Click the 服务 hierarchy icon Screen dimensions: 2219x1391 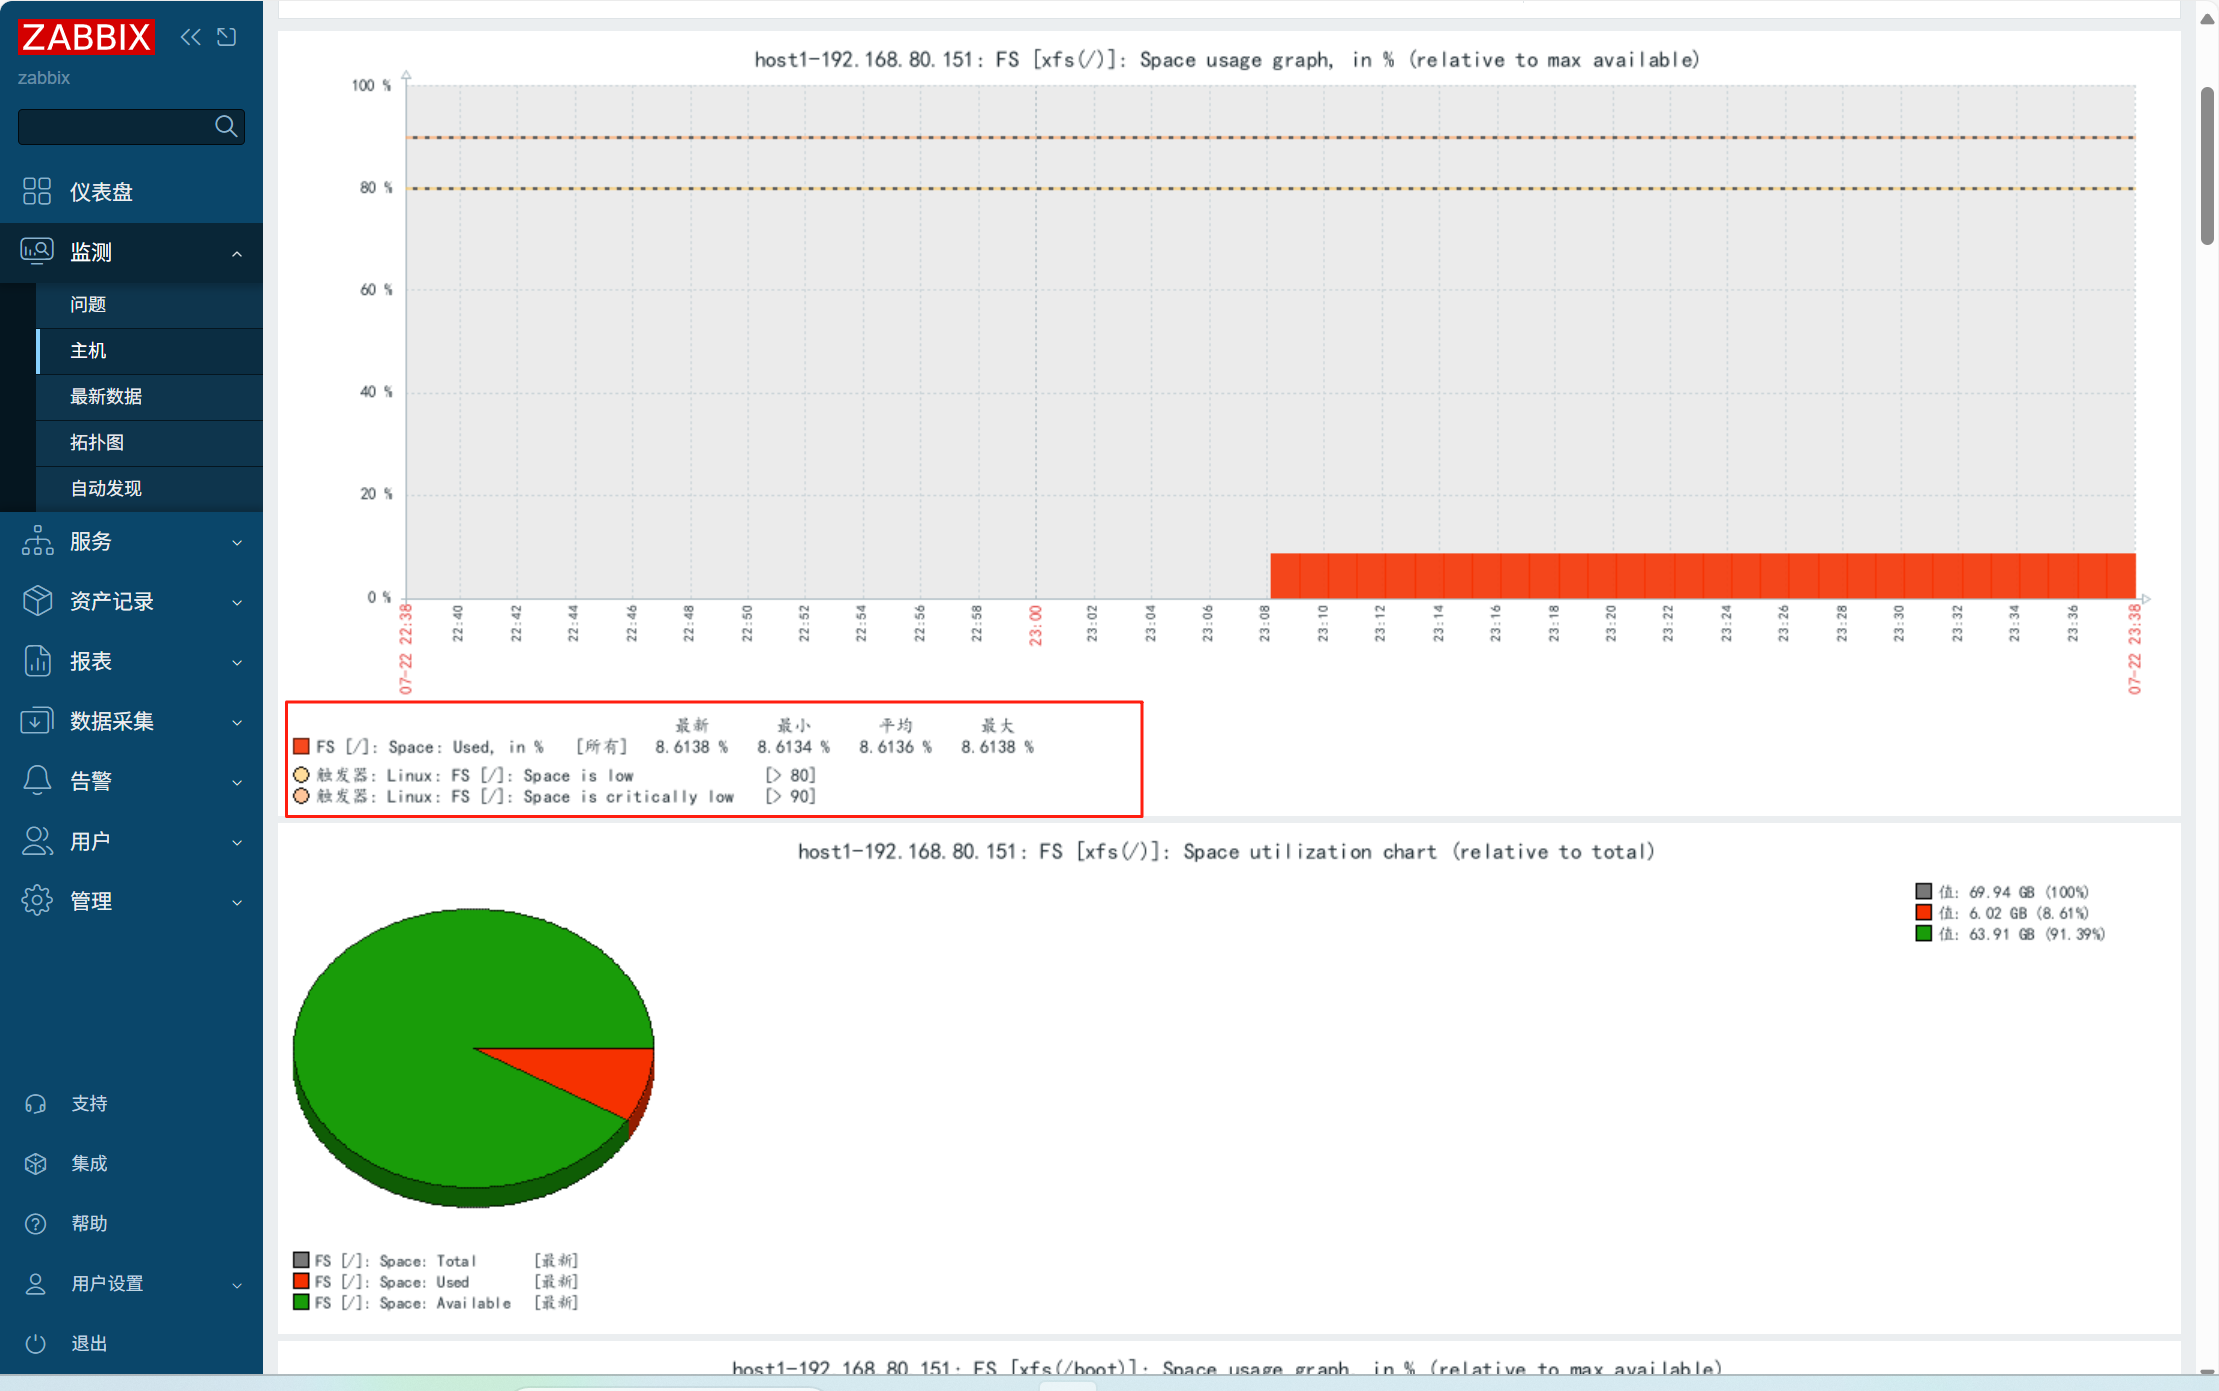pos(37,541)
